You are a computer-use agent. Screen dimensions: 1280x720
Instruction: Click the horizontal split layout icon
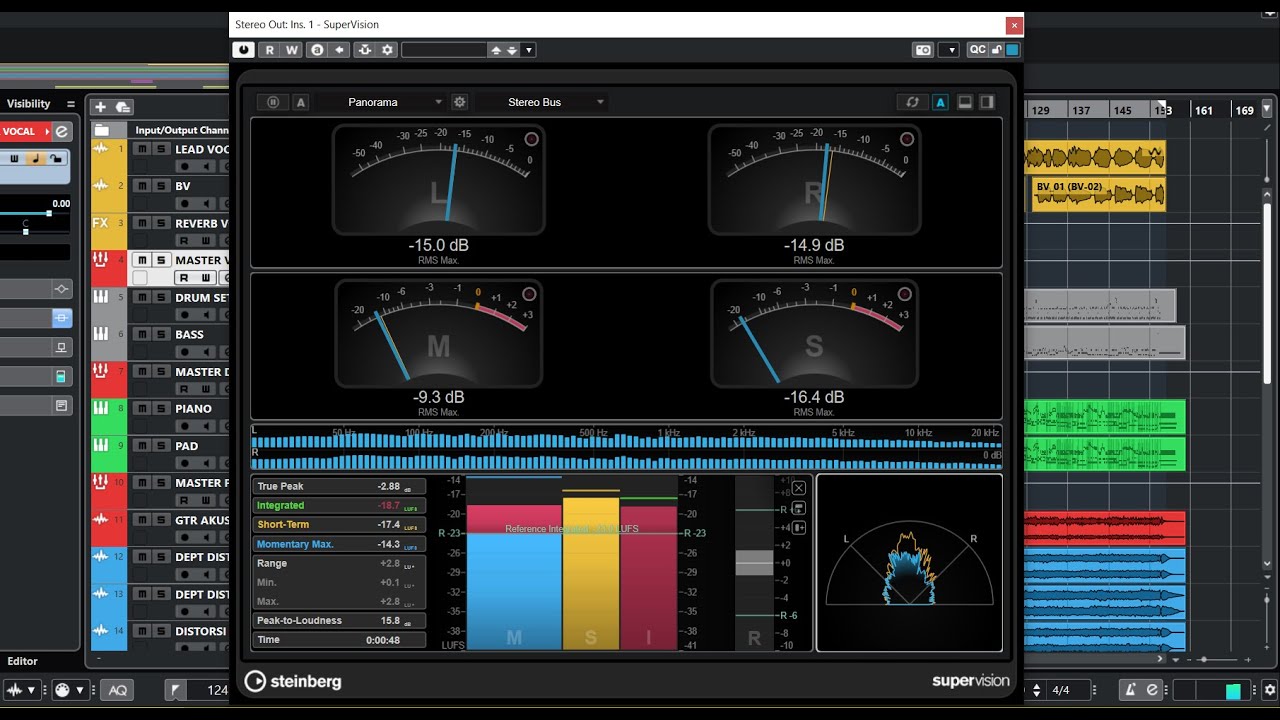point(965,102)
